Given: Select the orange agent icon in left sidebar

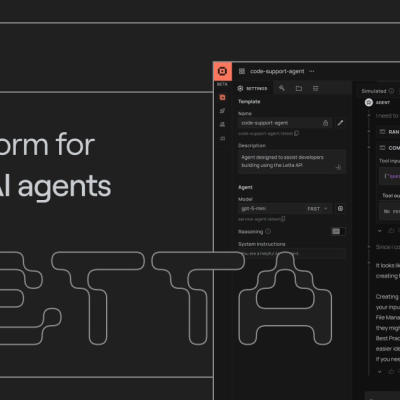Looking at the screenshot, I should [222, 97].
